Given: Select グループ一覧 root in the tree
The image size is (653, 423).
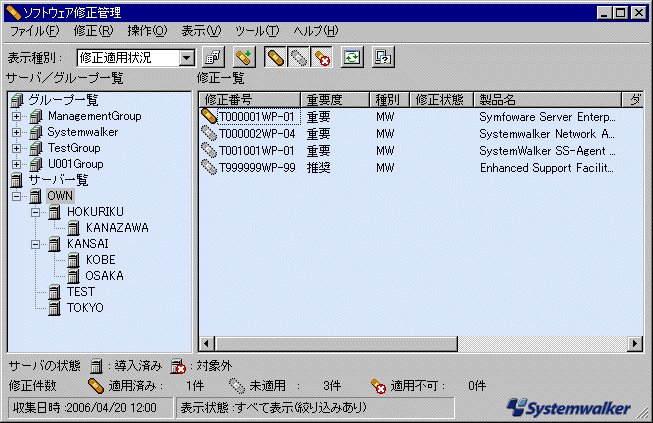Looking at the screenshot, I should (63, 100).
